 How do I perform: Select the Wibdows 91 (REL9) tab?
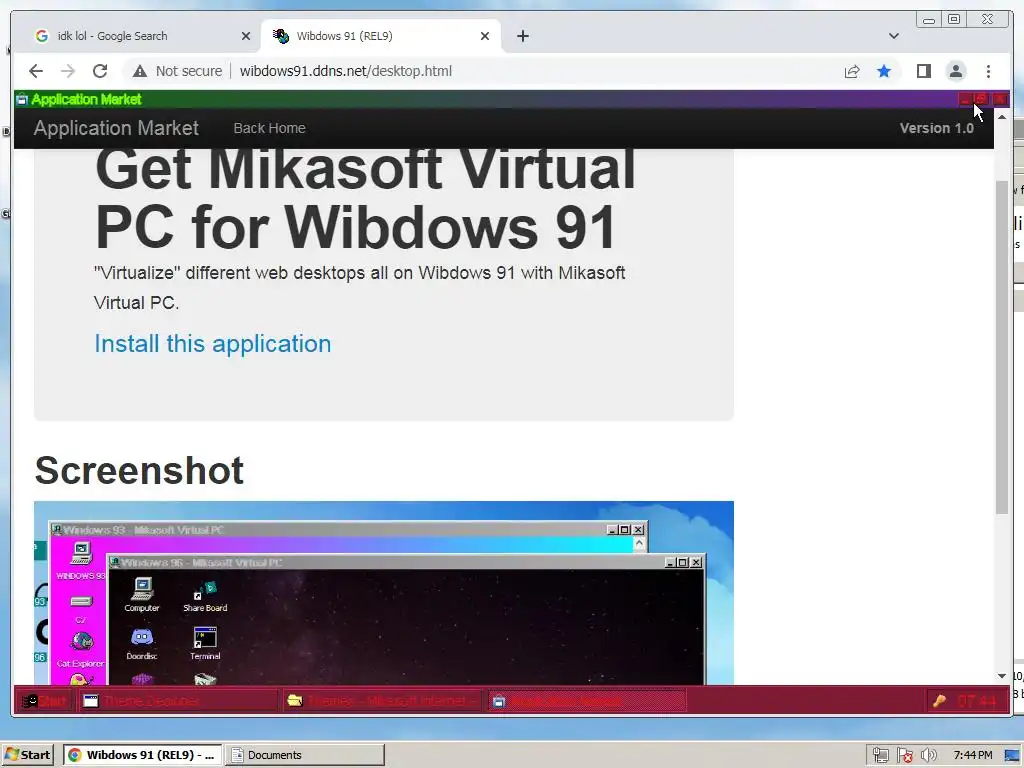381,36
